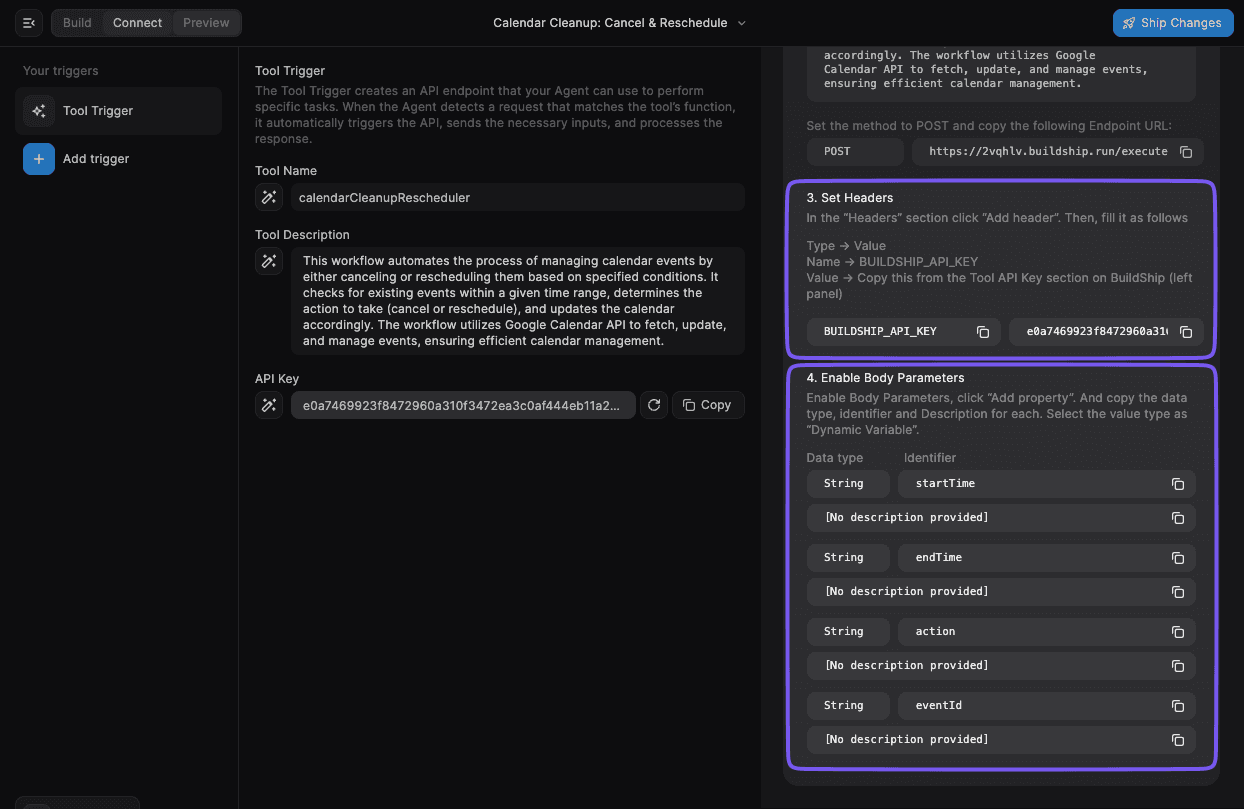
Task: Click the '4. Enable Body Parameters' heading
Action: pos(885,378)
